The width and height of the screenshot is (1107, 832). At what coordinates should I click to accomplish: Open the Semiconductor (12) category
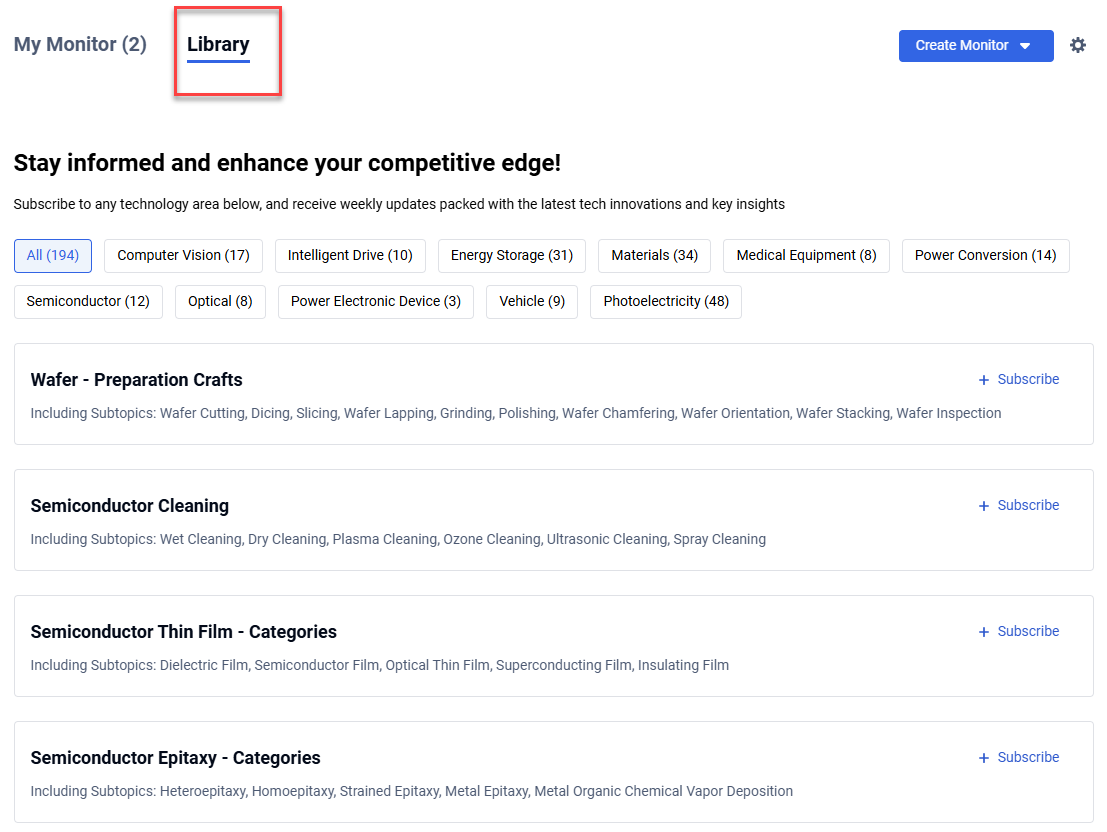88,301
